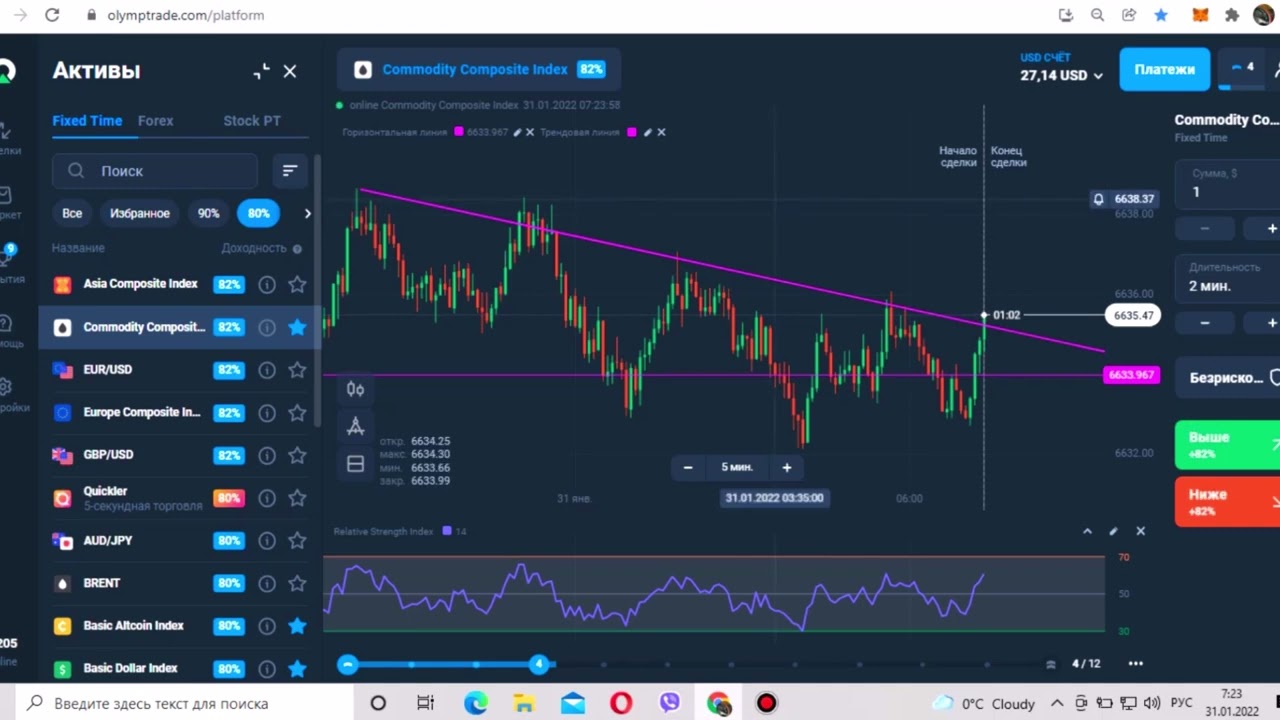The image size is (1280, 720).
Task: Close the Relative Strength Index indicator
Action: tap(1140, 531)
